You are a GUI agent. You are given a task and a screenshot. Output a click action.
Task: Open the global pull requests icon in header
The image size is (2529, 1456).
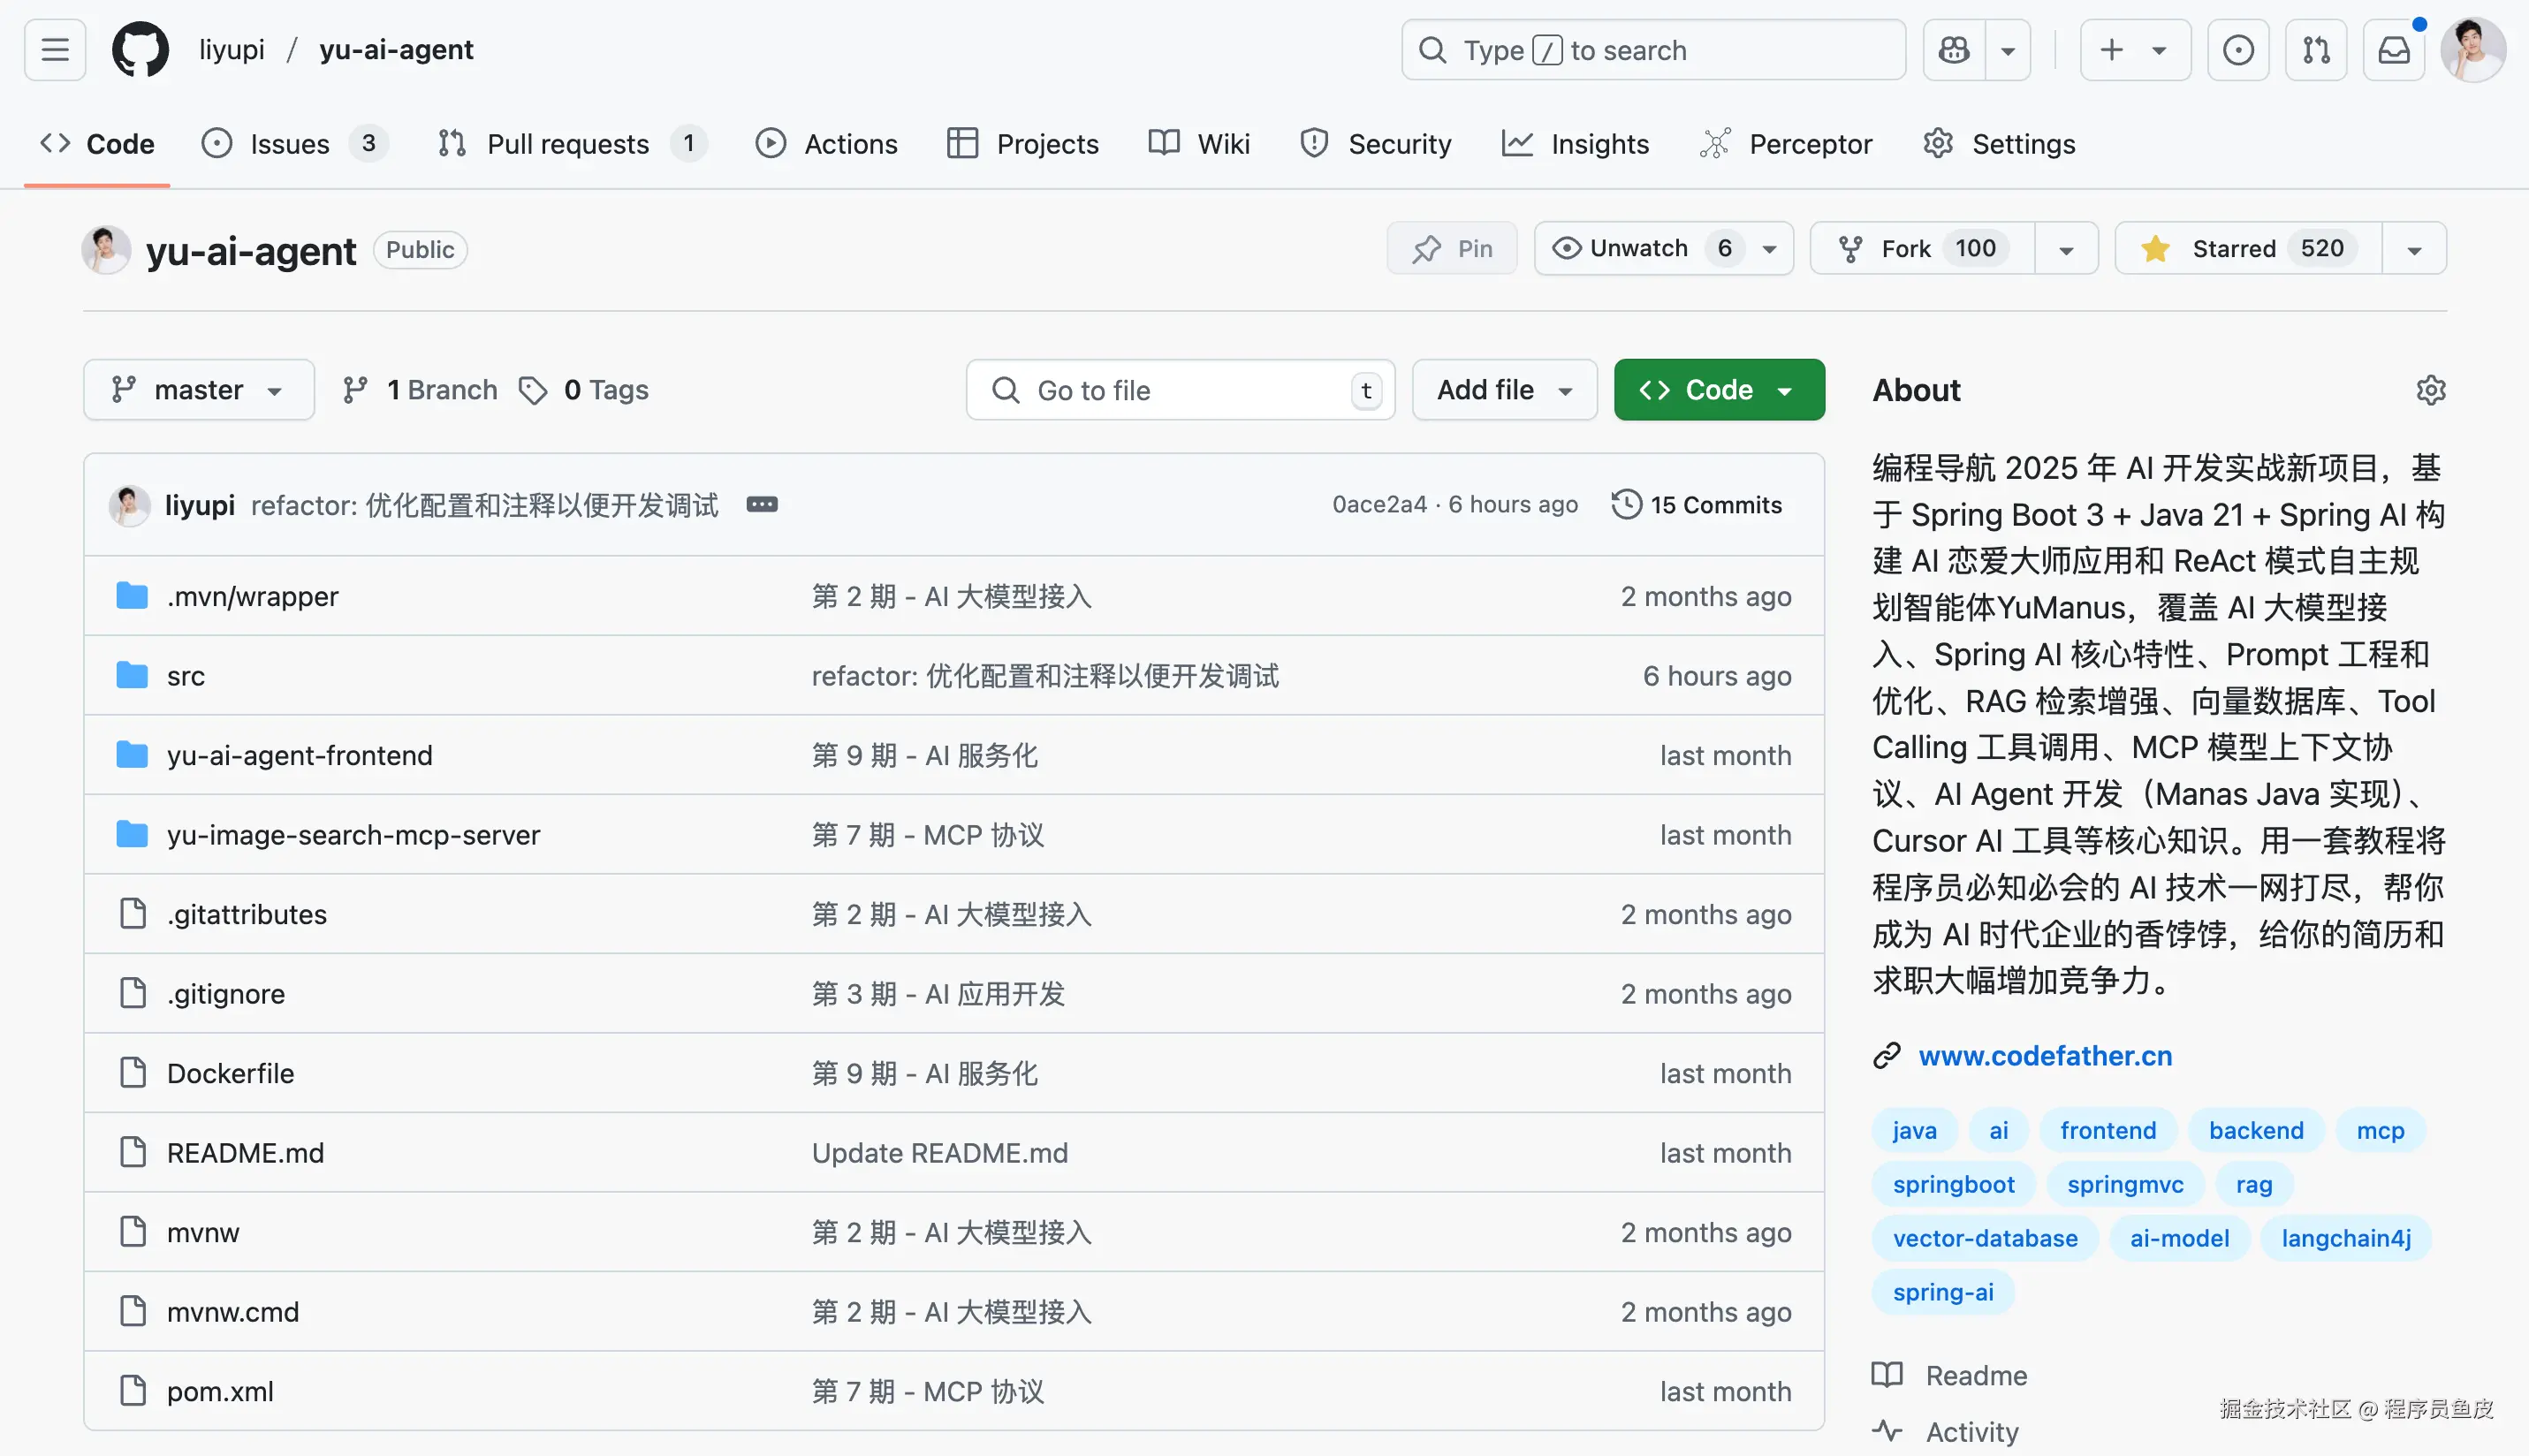pos(2316,50)
